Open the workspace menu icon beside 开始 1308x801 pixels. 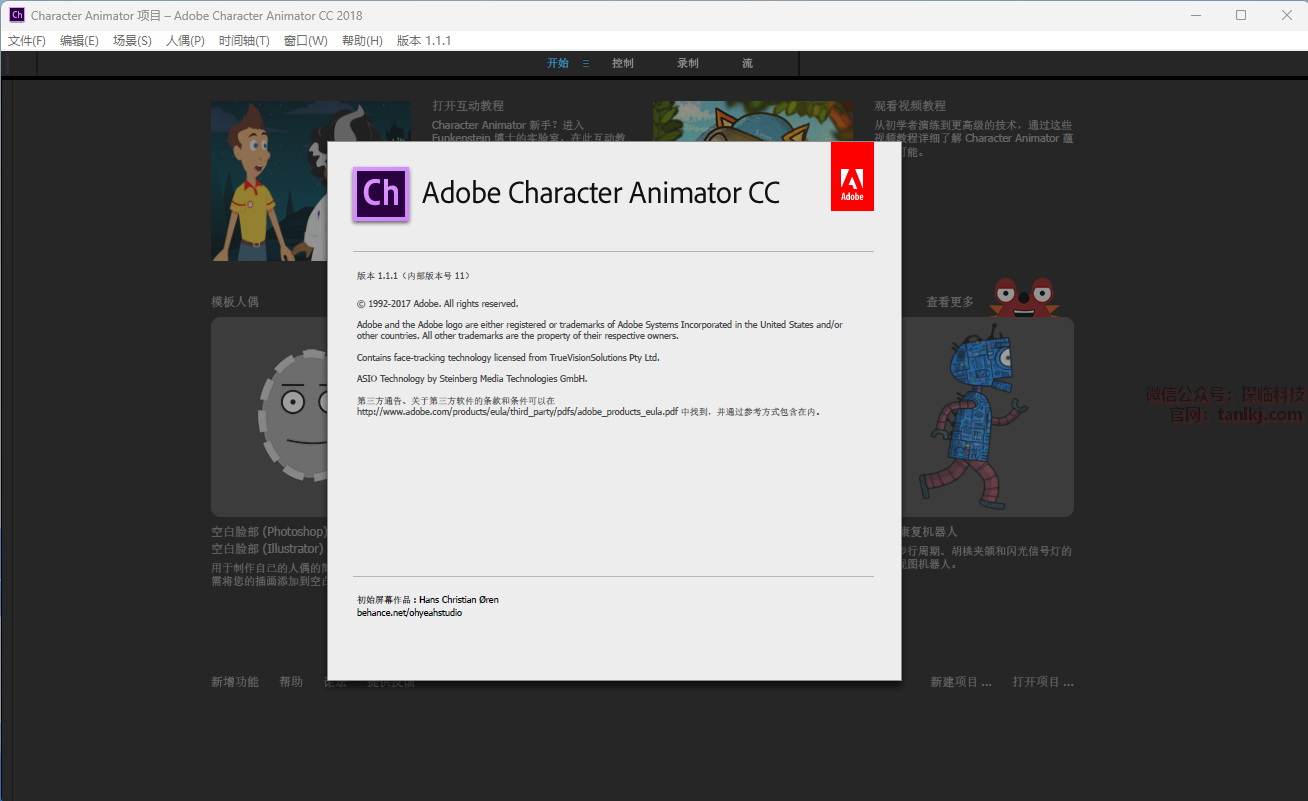click(x=586, y=63)
